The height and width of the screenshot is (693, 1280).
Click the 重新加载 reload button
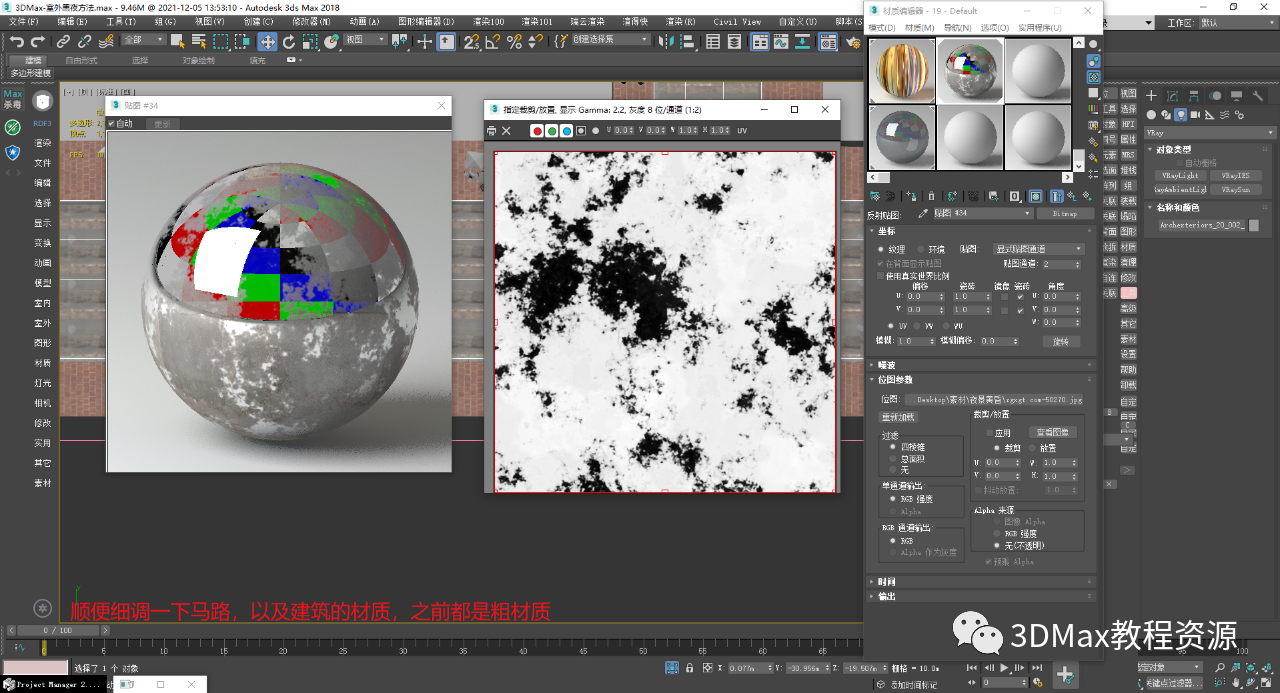tap(899, 417)
